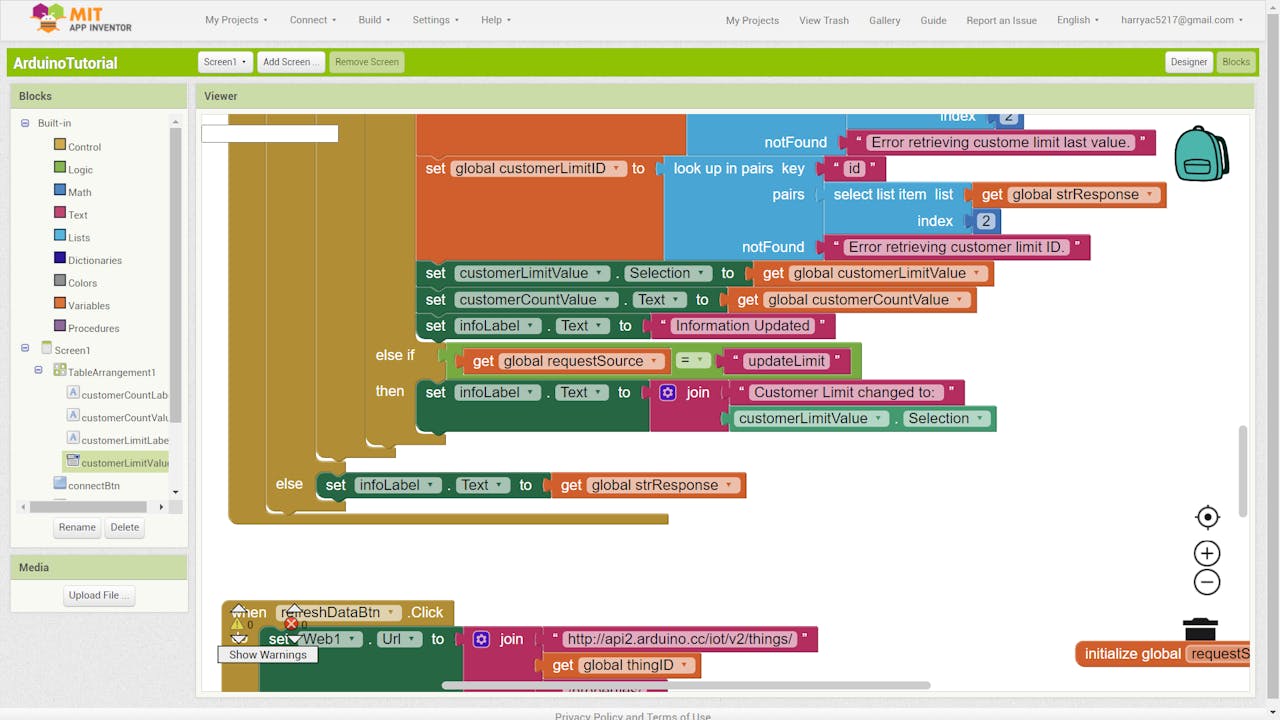This screenshot has width=1280, height=720.
Task: Click the Add Screen button
Action: click(291, 62)
